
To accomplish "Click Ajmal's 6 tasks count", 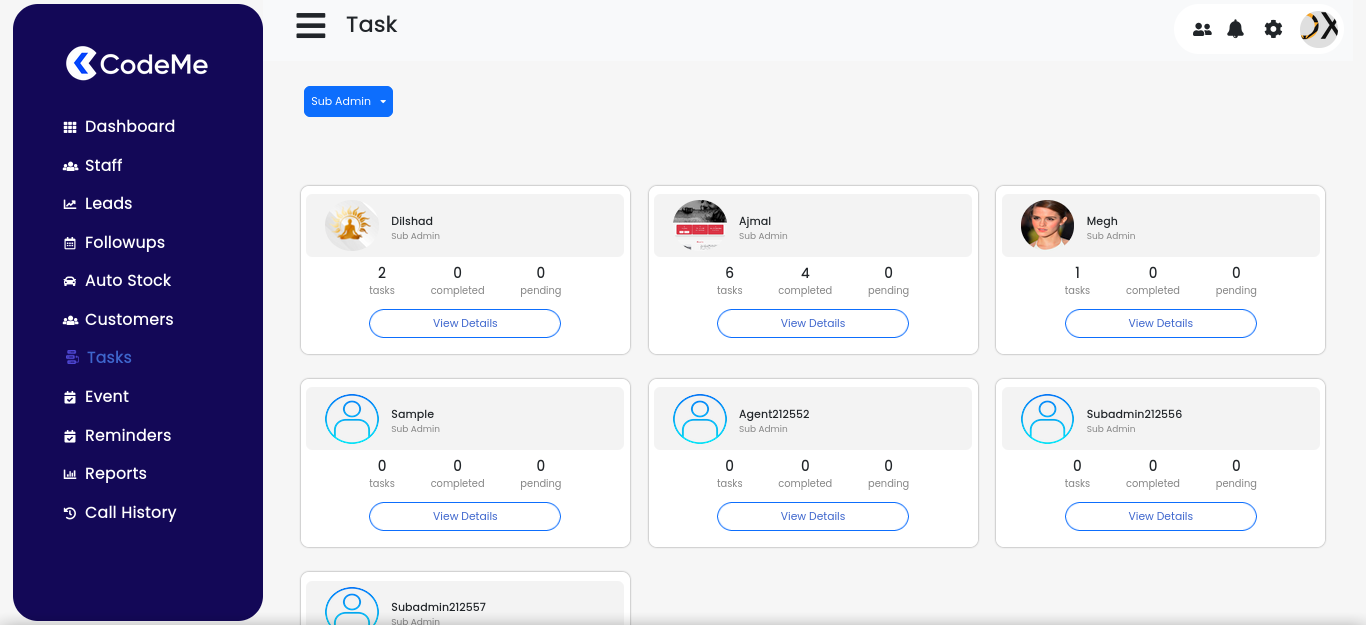I will click(x=730, y=273).
